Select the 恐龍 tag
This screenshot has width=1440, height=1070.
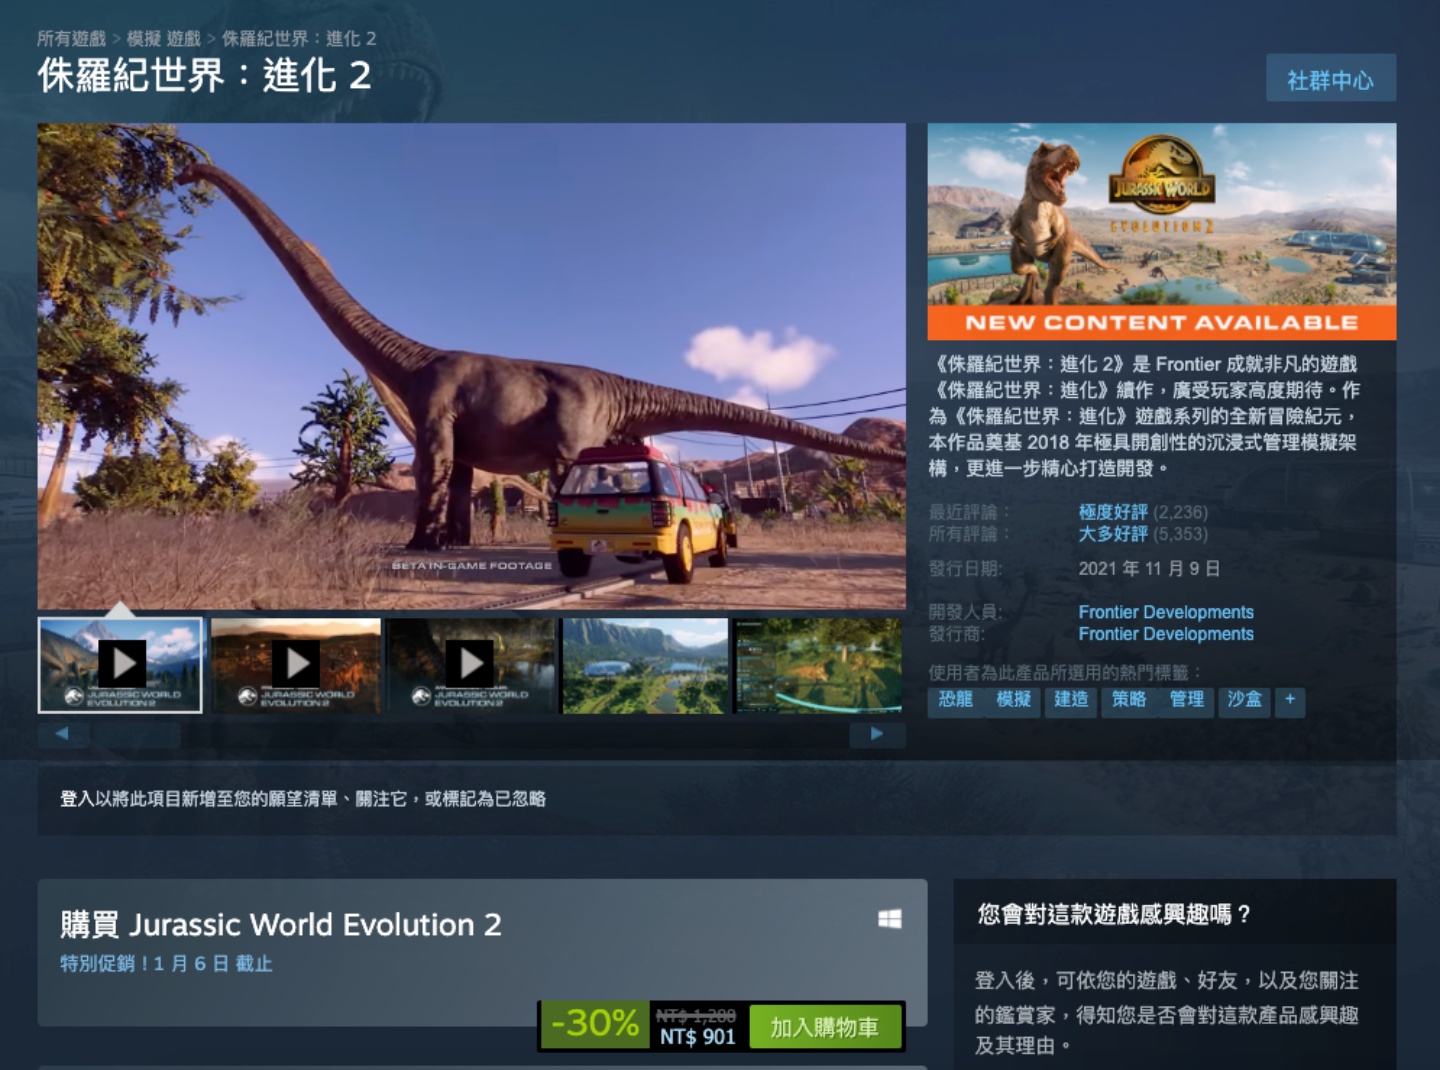point(955,700)
